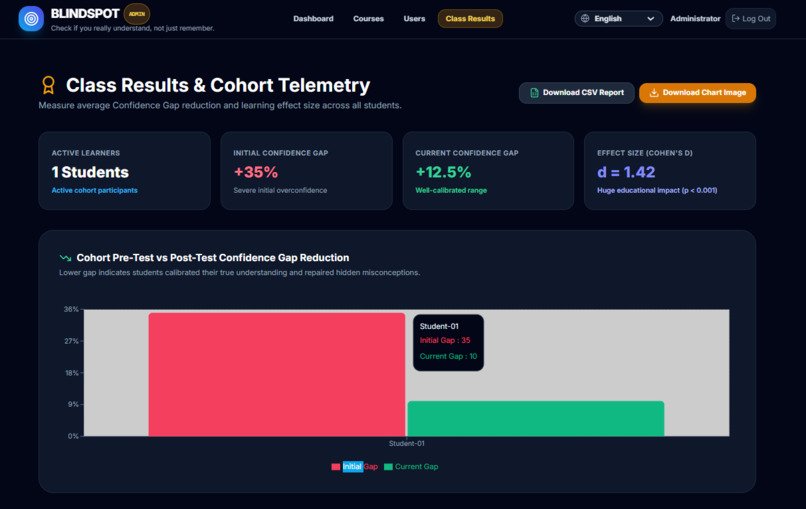Select the Class Results tab
This screenshot has width=806, height=509.
[x=470, y=19]
